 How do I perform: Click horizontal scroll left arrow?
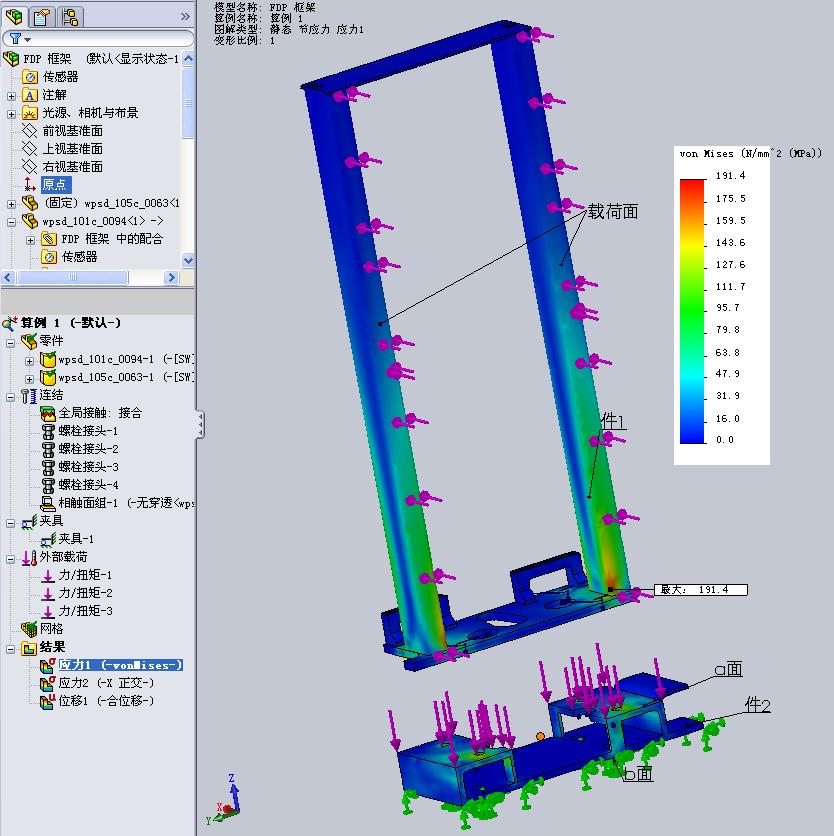click(x=8, y=277)
